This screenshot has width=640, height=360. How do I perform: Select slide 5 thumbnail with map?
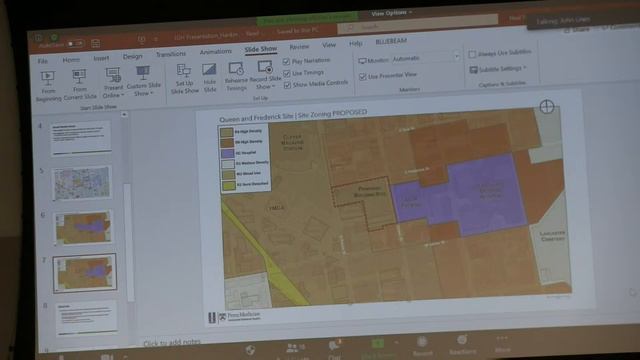[82, 183]
